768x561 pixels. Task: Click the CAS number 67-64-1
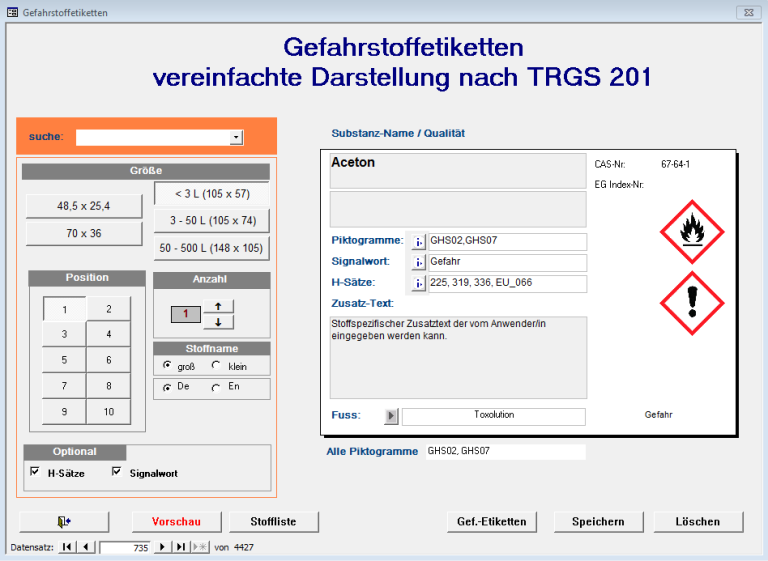[675, 165]
